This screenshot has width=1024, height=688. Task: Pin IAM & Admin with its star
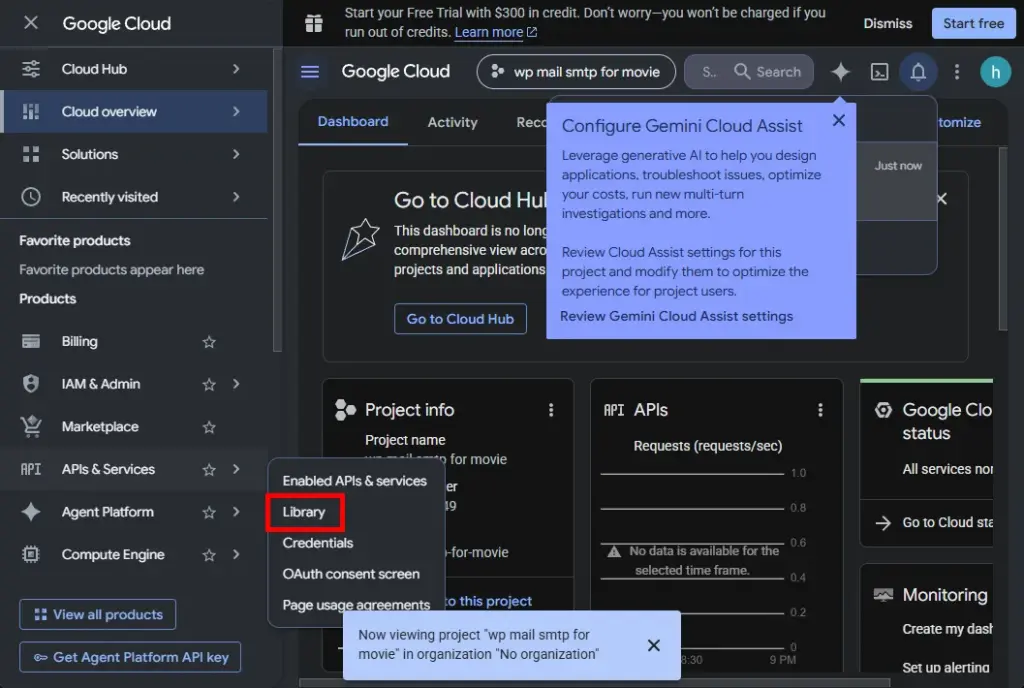[209, 384]
